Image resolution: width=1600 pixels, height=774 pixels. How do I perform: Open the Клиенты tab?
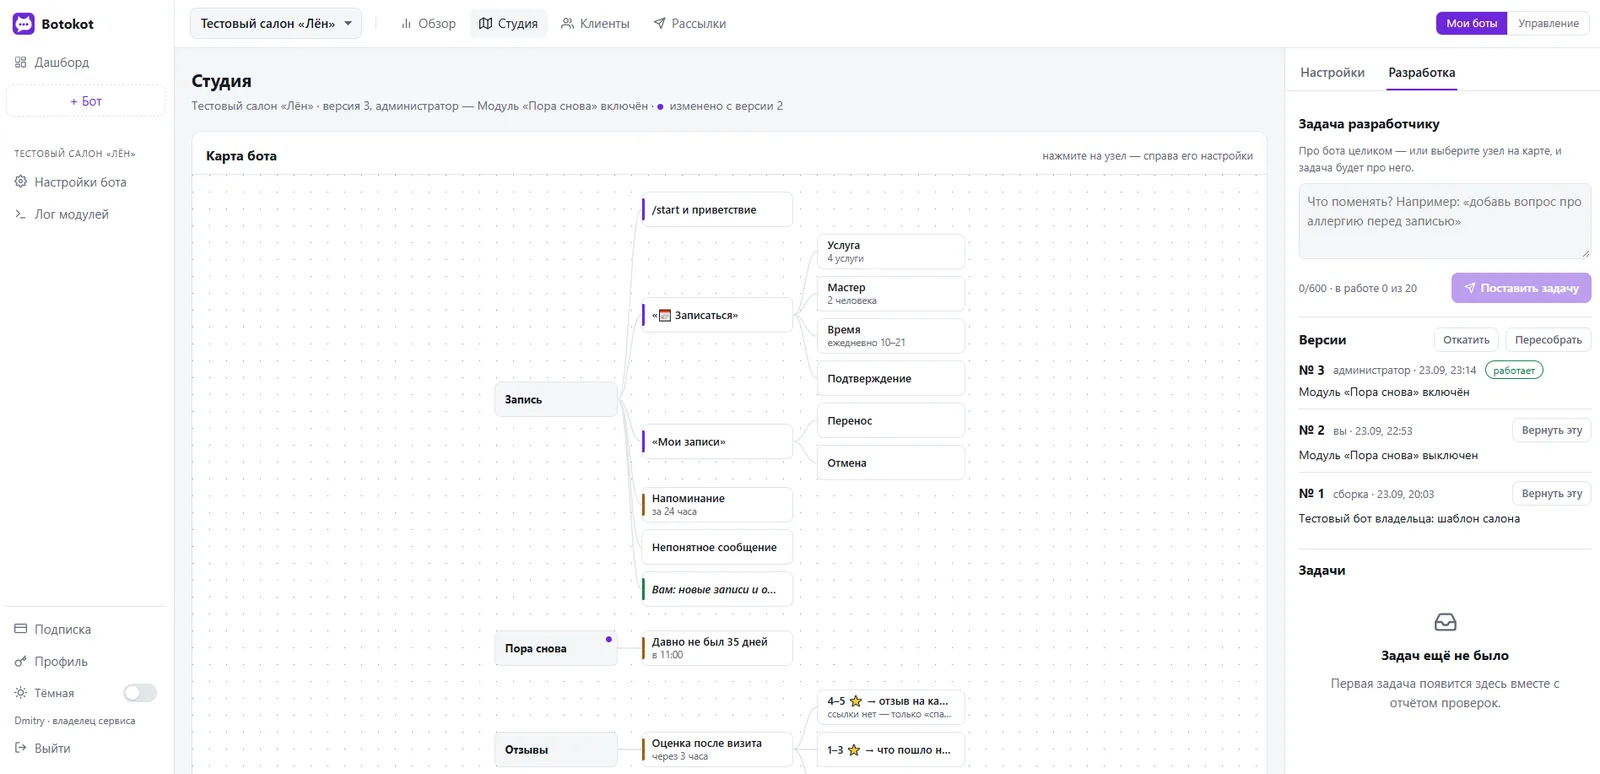(595, 23)
